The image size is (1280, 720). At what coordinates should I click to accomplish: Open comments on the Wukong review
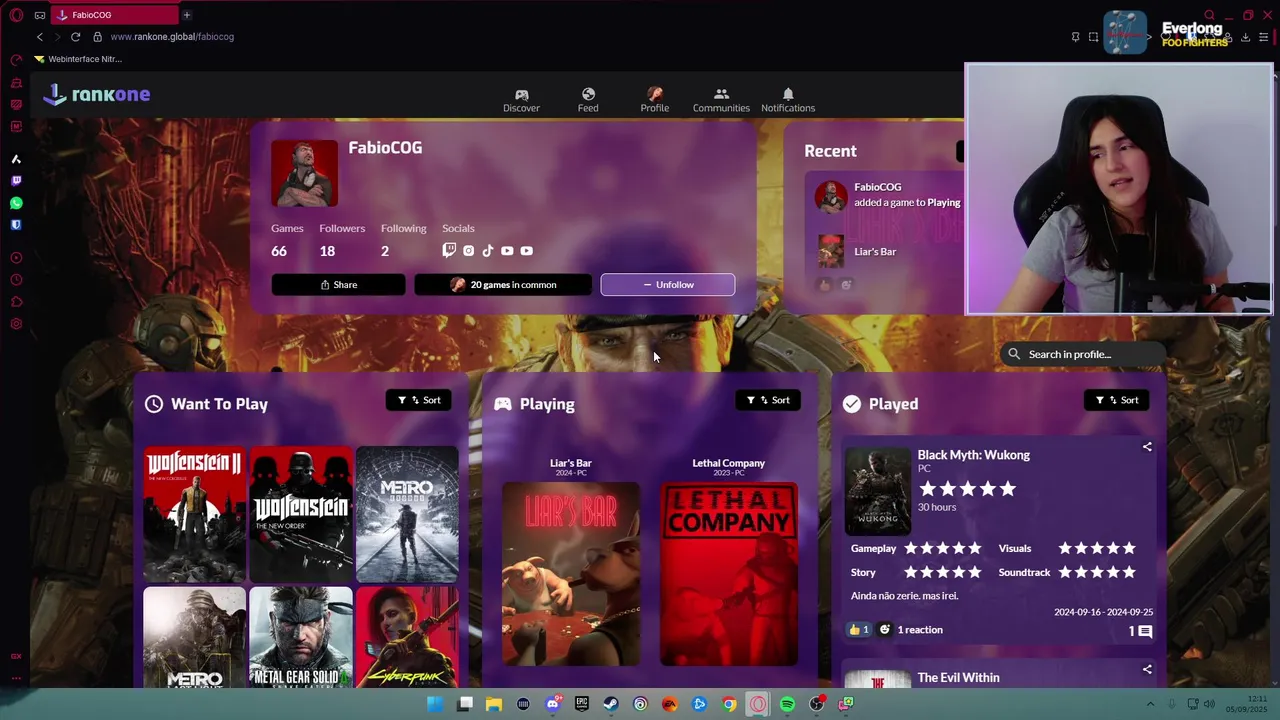1141,631
